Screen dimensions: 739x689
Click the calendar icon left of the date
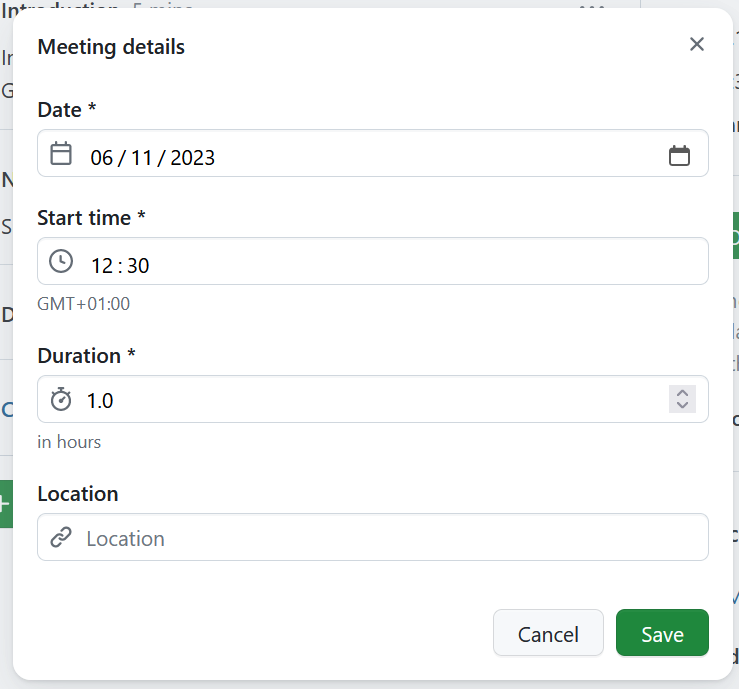[61, 154]
